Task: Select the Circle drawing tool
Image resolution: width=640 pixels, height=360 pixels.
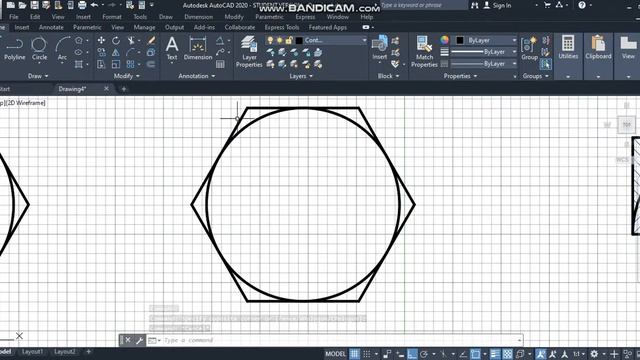Action: click(39, 48)
